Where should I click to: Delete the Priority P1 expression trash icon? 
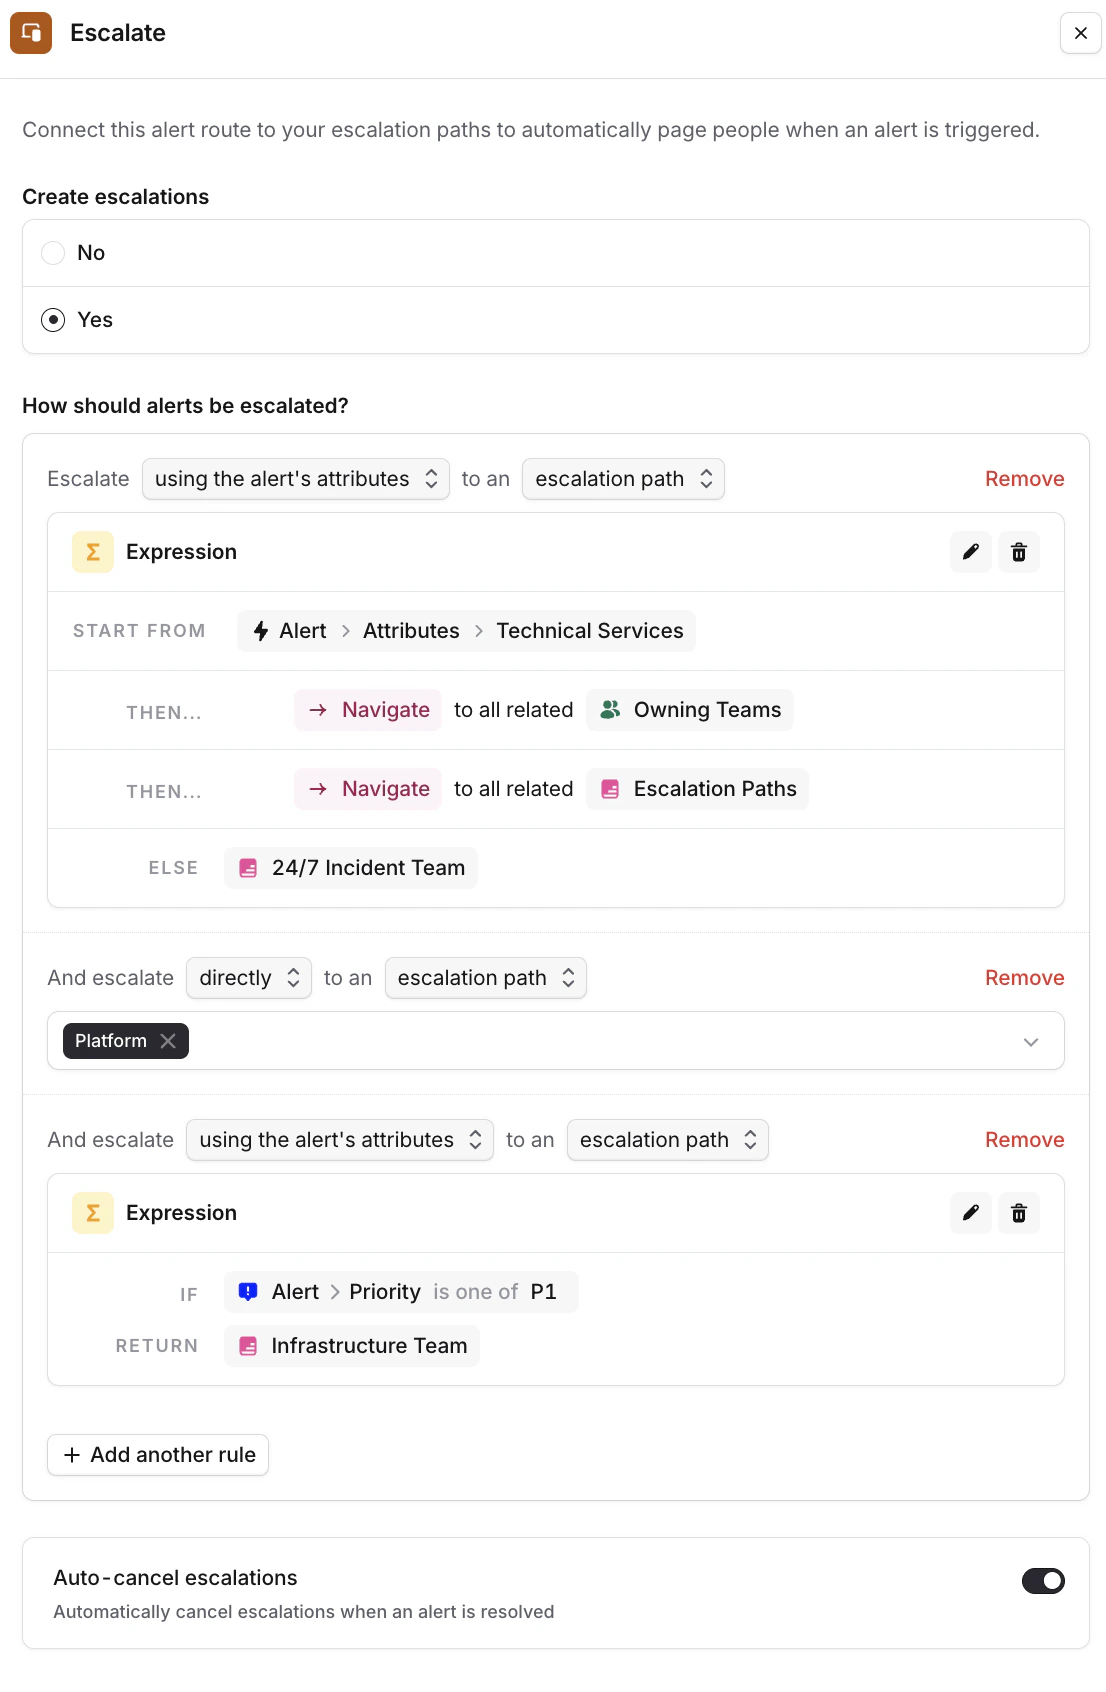click(1018, 1213)
